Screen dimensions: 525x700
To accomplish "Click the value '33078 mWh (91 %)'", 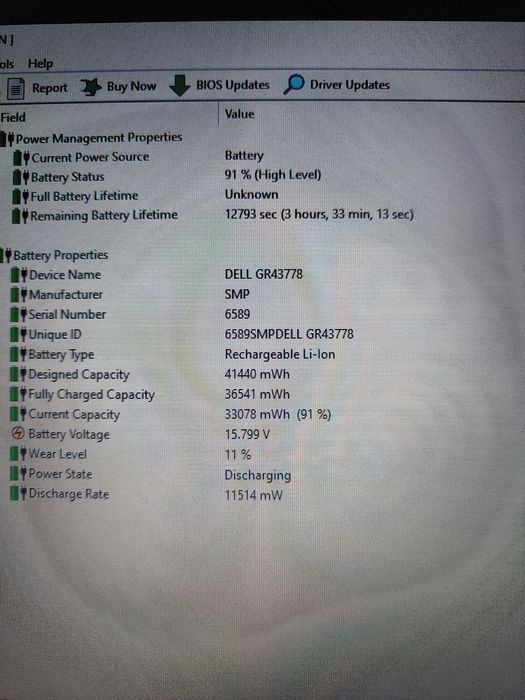I will [x=278, y=414].
